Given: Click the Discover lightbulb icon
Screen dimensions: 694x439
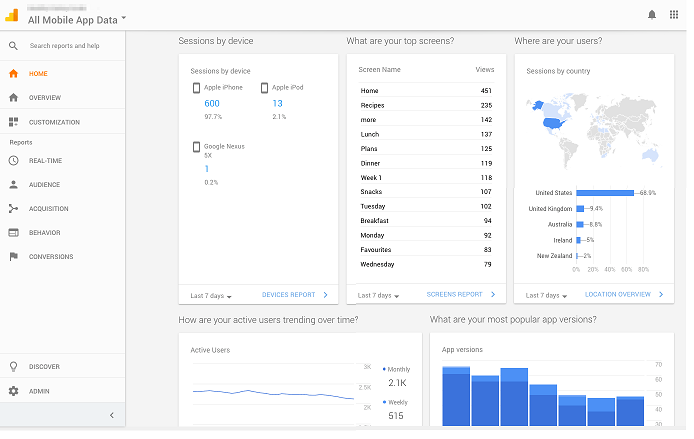Looking at the screenshot, I should (x=13, y=367).
